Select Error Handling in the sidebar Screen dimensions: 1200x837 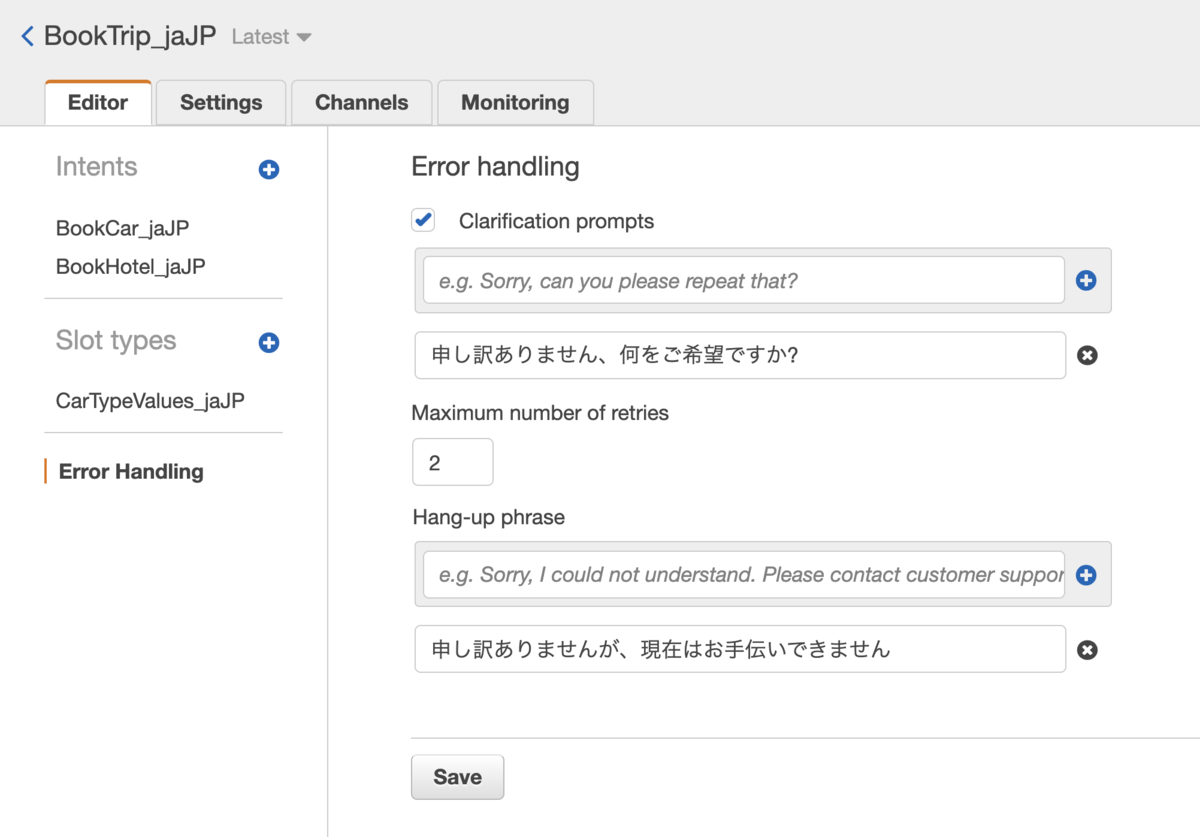(x=131, y=472)
